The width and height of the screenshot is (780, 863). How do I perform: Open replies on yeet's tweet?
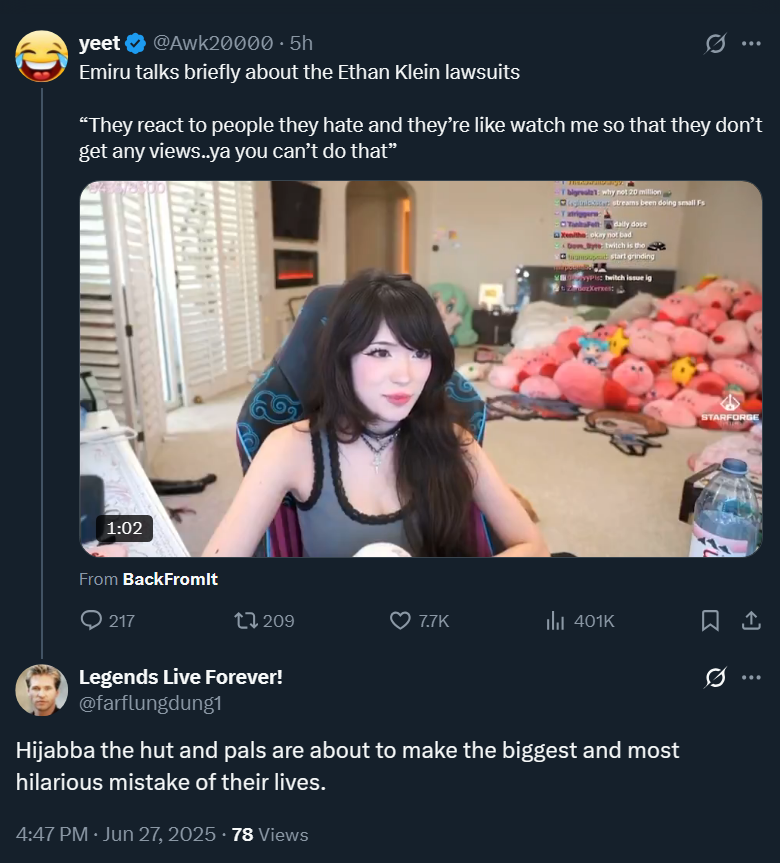pos(108,620)
